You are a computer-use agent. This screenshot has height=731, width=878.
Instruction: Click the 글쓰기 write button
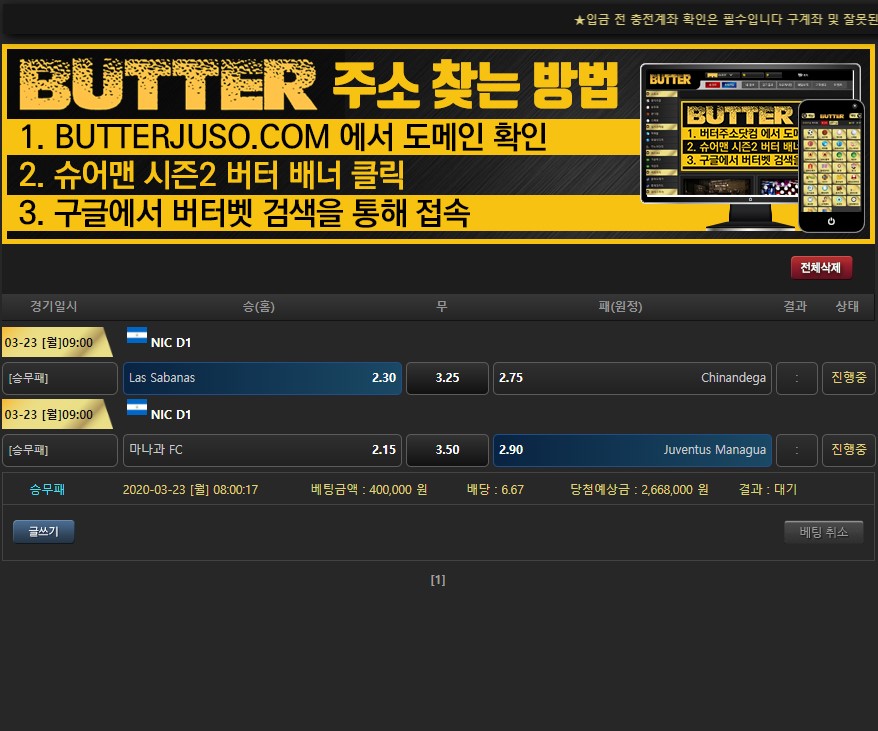(x=44, y=532)
